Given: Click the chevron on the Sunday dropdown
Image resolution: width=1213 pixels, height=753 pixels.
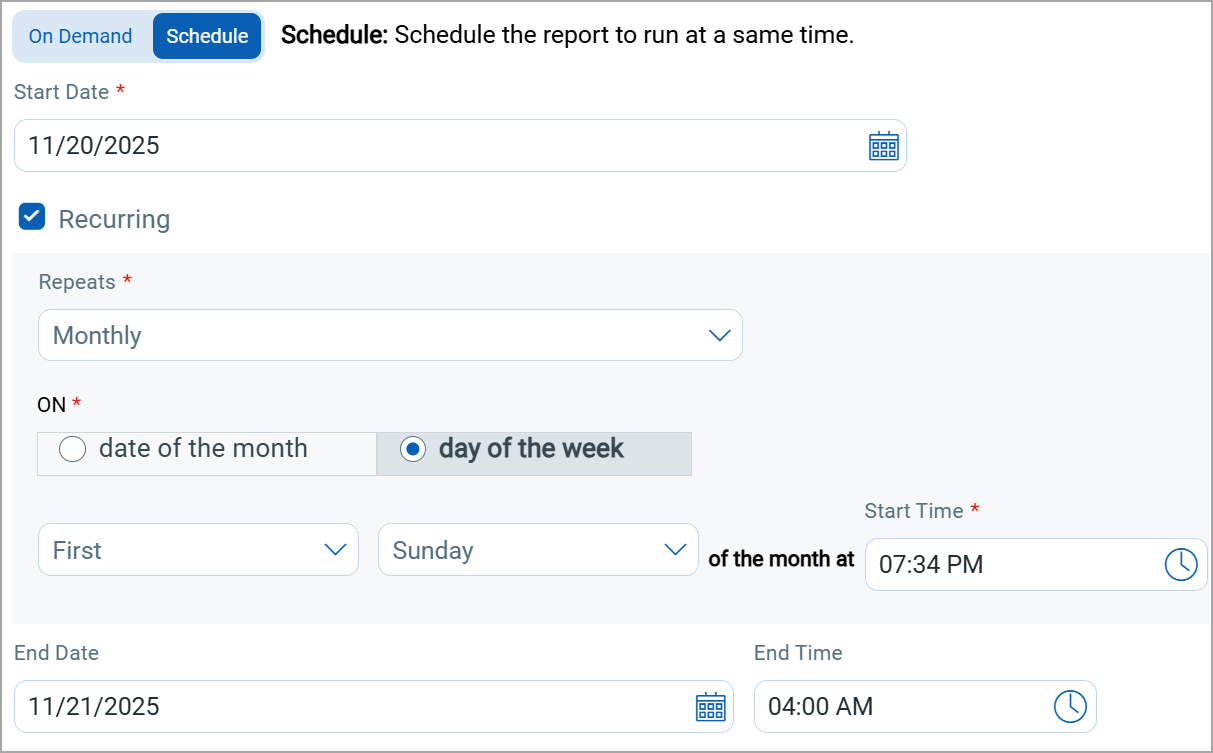Looking at the screenshot, I should click(675, 550).
